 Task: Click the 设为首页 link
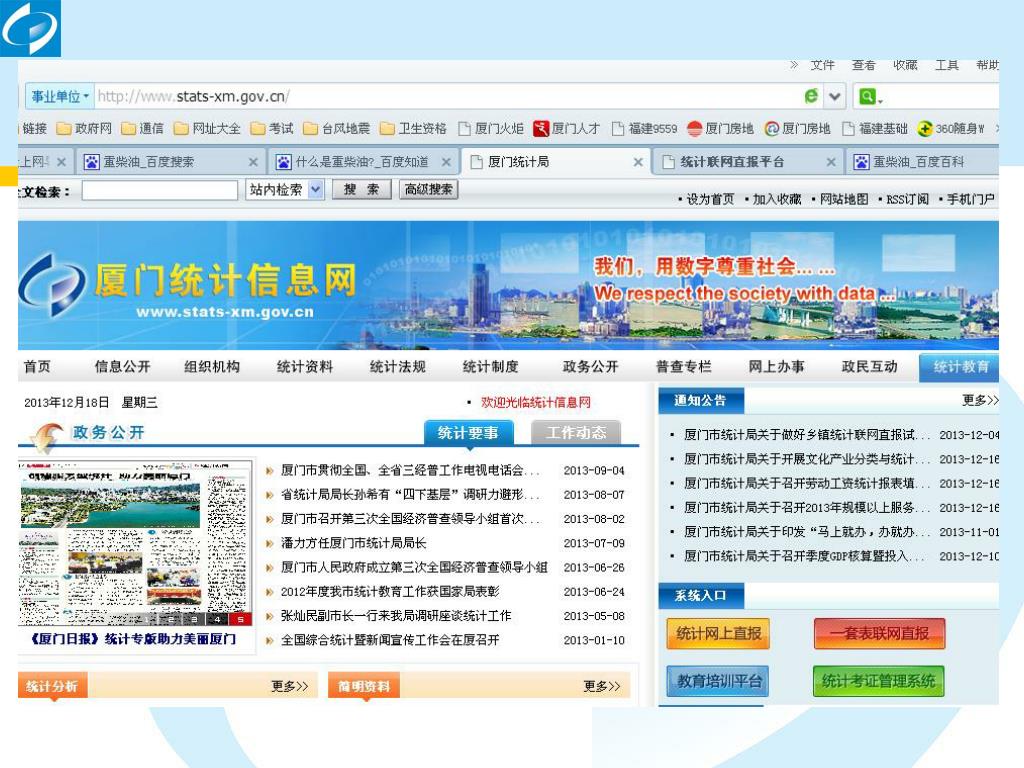click(710, 199)
